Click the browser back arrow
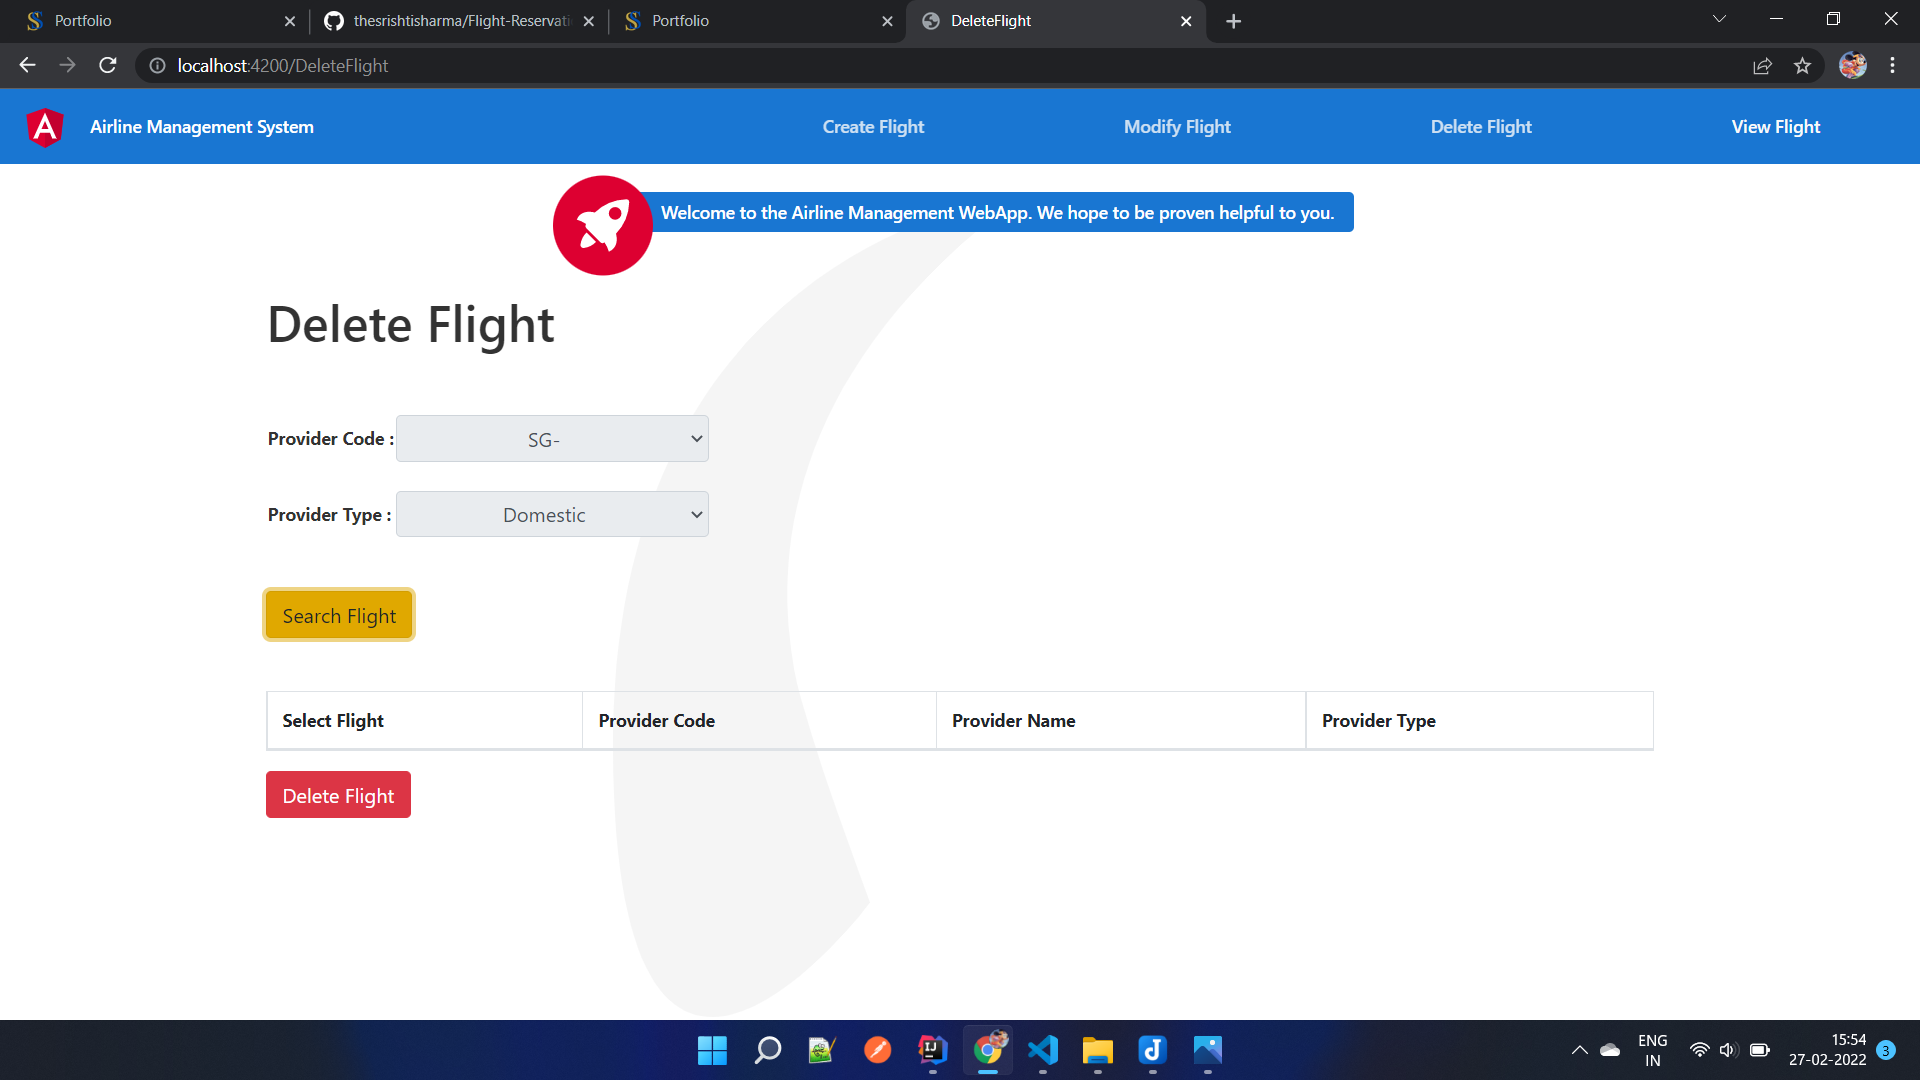 click(x=26, y=65)
